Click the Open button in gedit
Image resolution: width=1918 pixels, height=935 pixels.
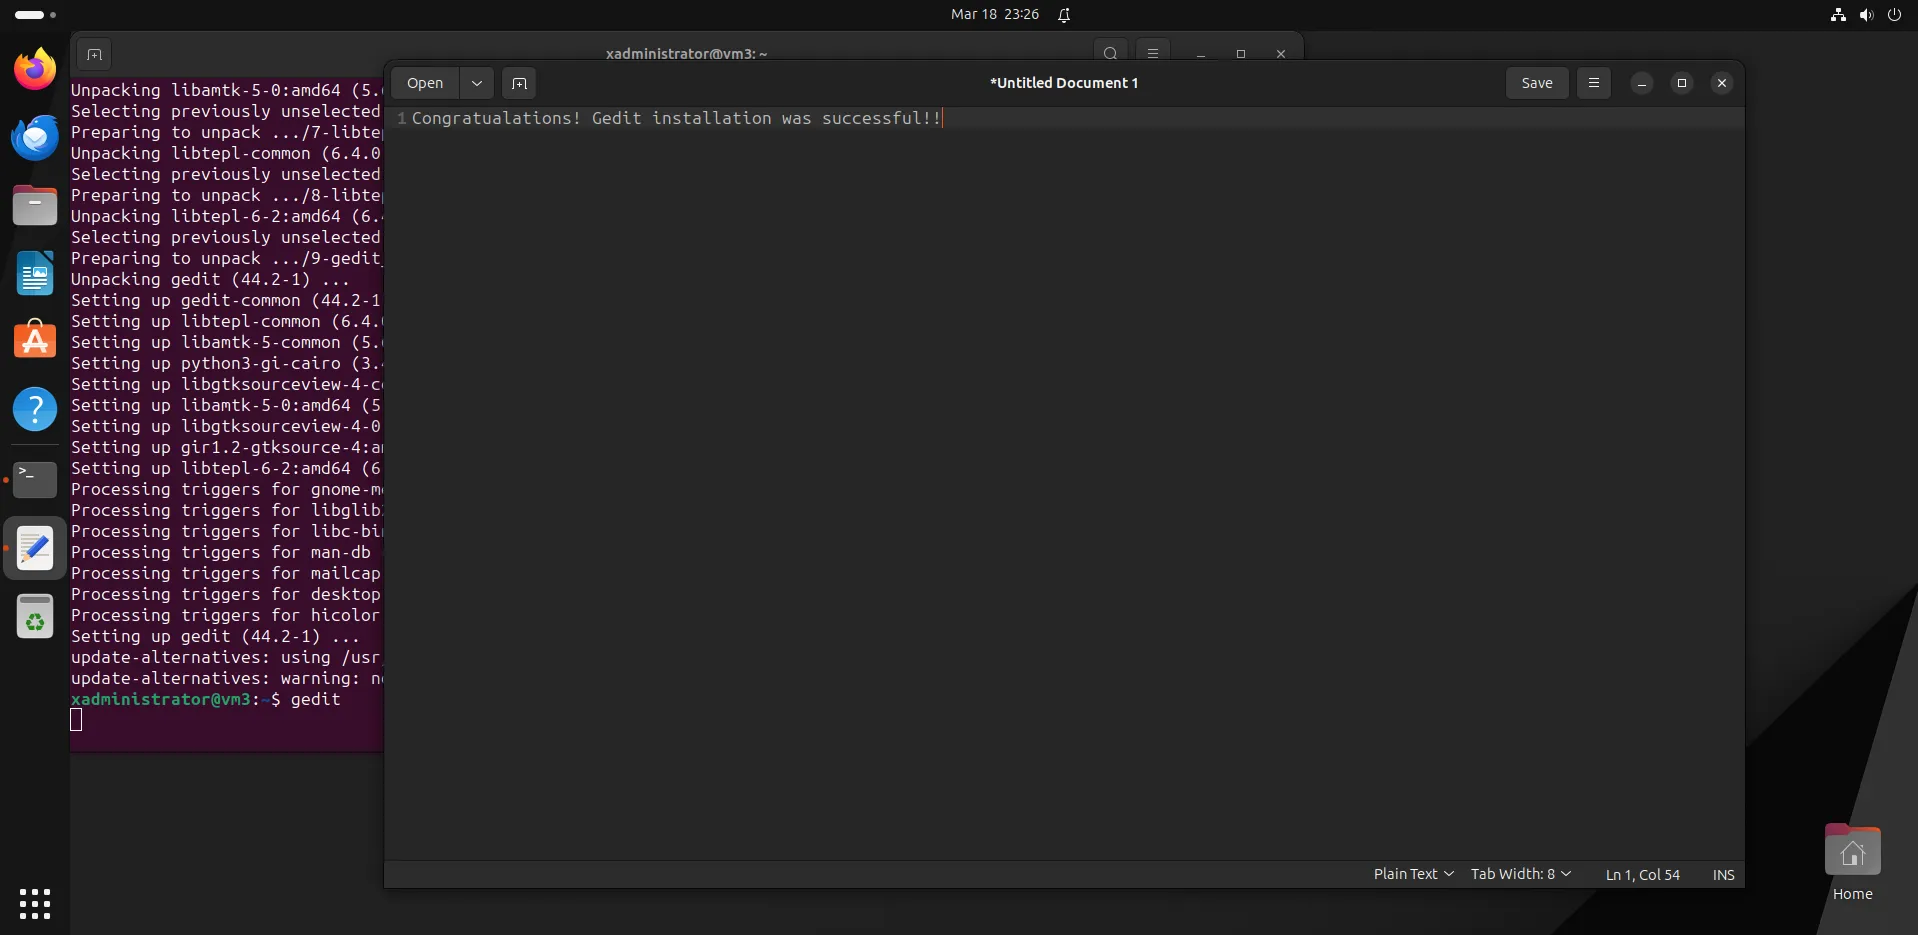click(x=425, y=83)
